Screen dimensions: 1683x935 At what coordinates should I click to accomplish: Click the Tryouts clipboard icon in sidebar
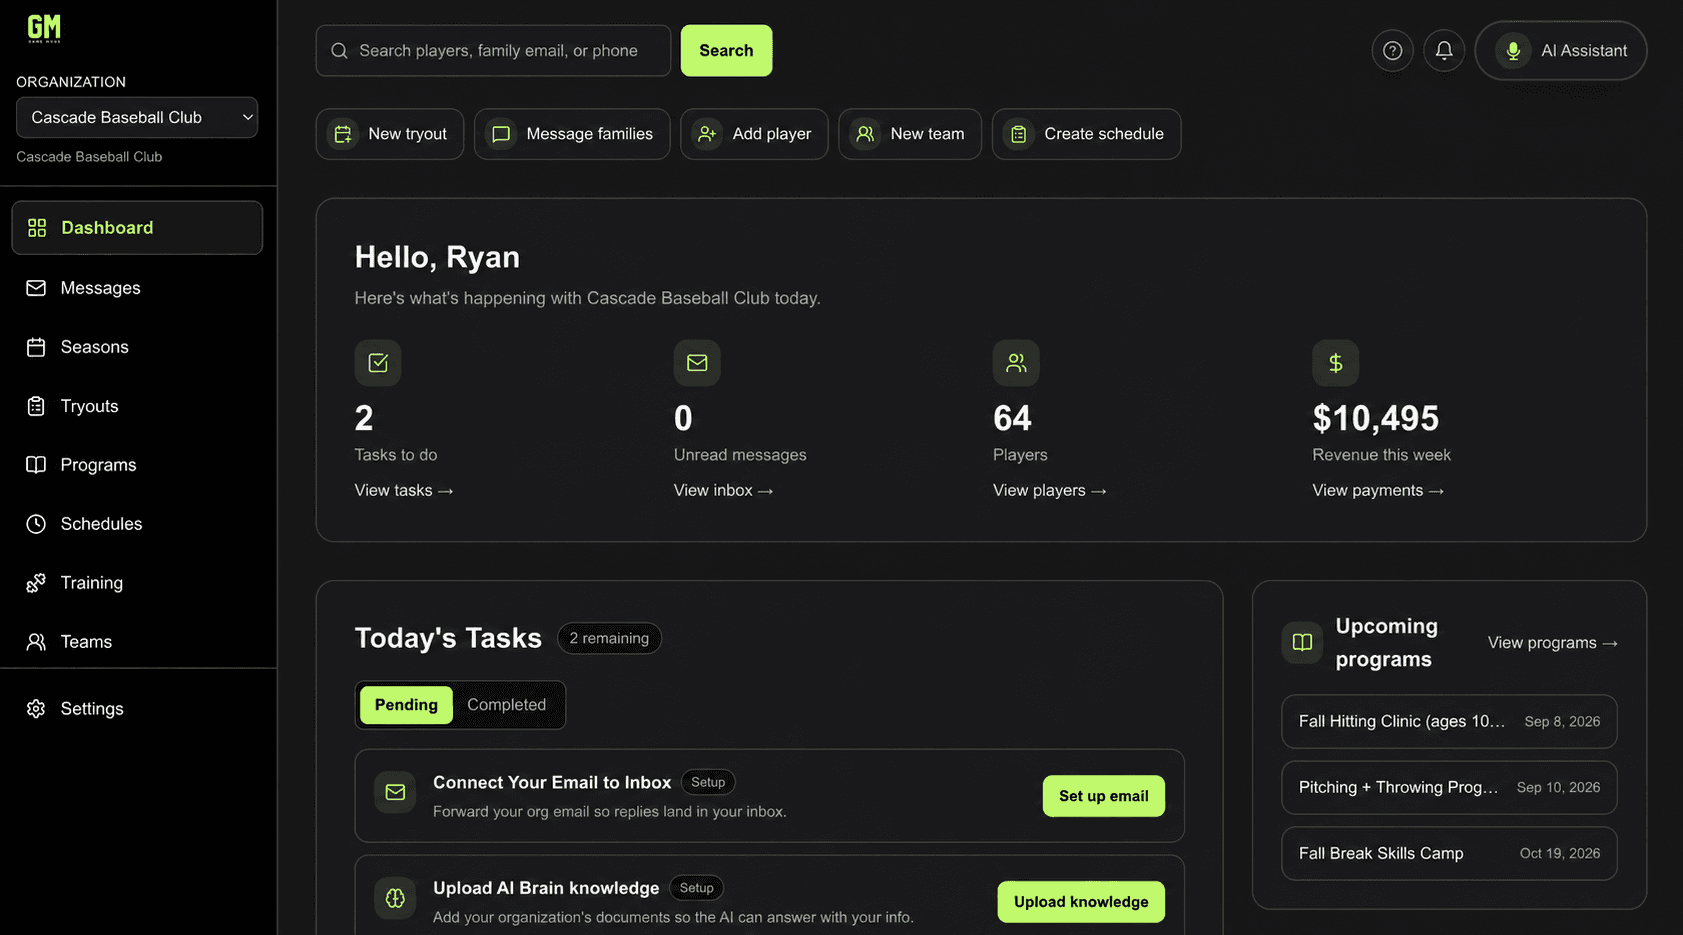36,406
